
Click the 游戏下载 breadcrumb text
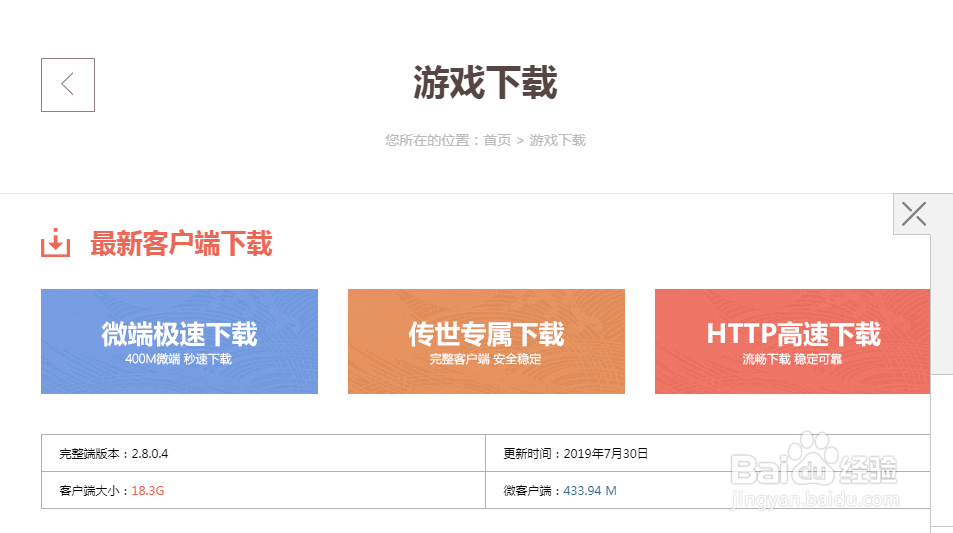(557, 140)
